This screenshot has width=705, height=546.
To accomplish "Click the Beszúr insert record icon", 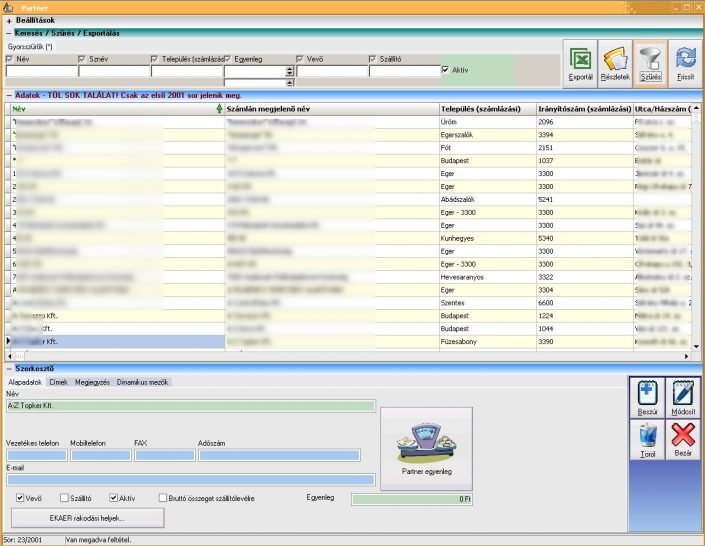I will pyautogui.click(x=647, y=397).
